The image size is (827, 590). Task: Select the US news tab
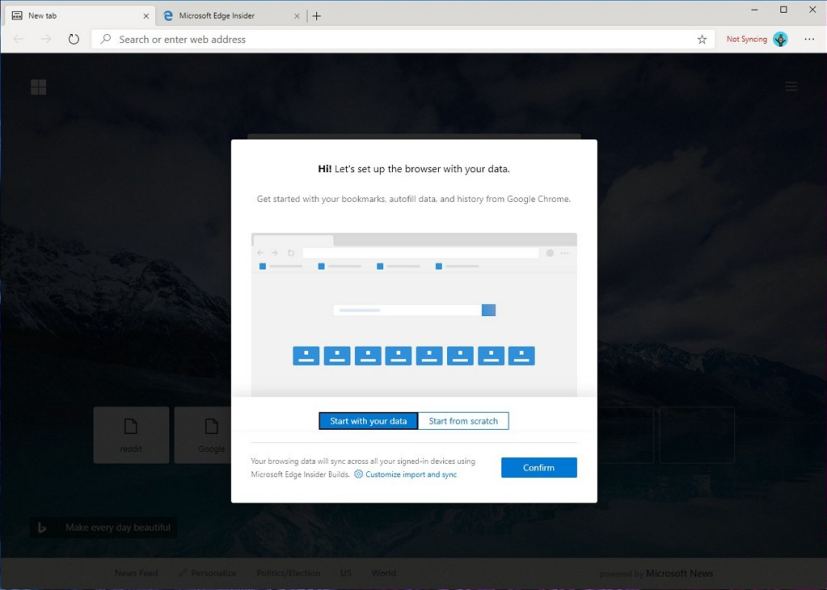[346, 573]
